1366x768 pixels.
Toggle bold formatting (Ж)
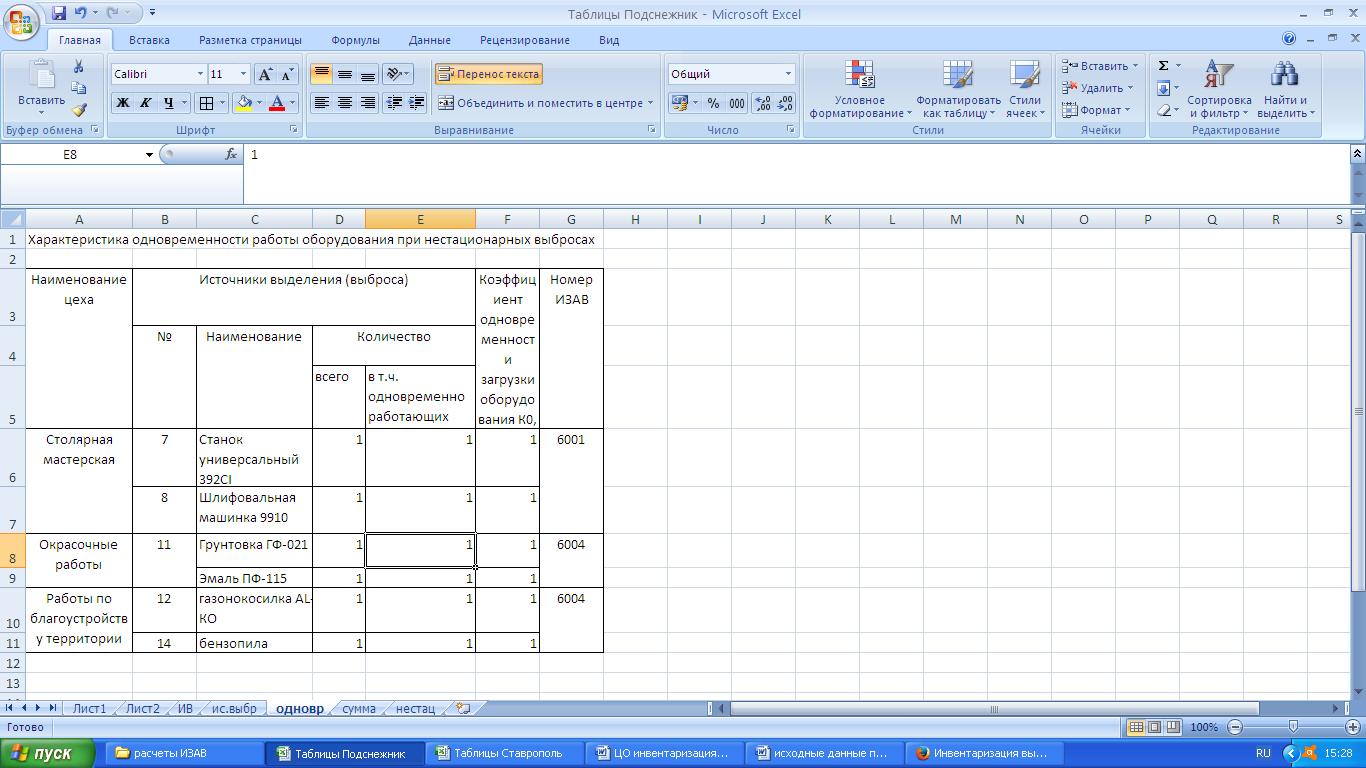(123, 103)
